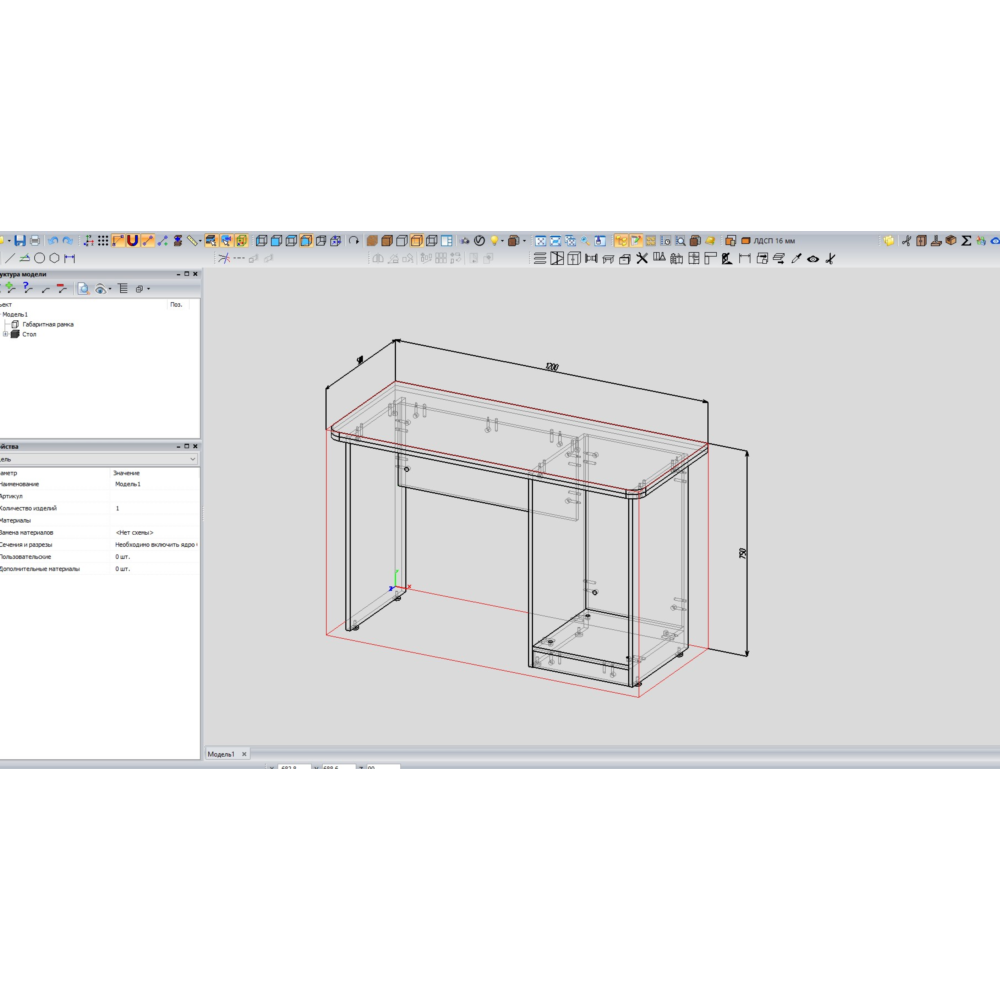Click the Наименование value field Модель1
The height and width of the screenshot is (1000, 1000).
pyautogui.click(x=128, y=484)
